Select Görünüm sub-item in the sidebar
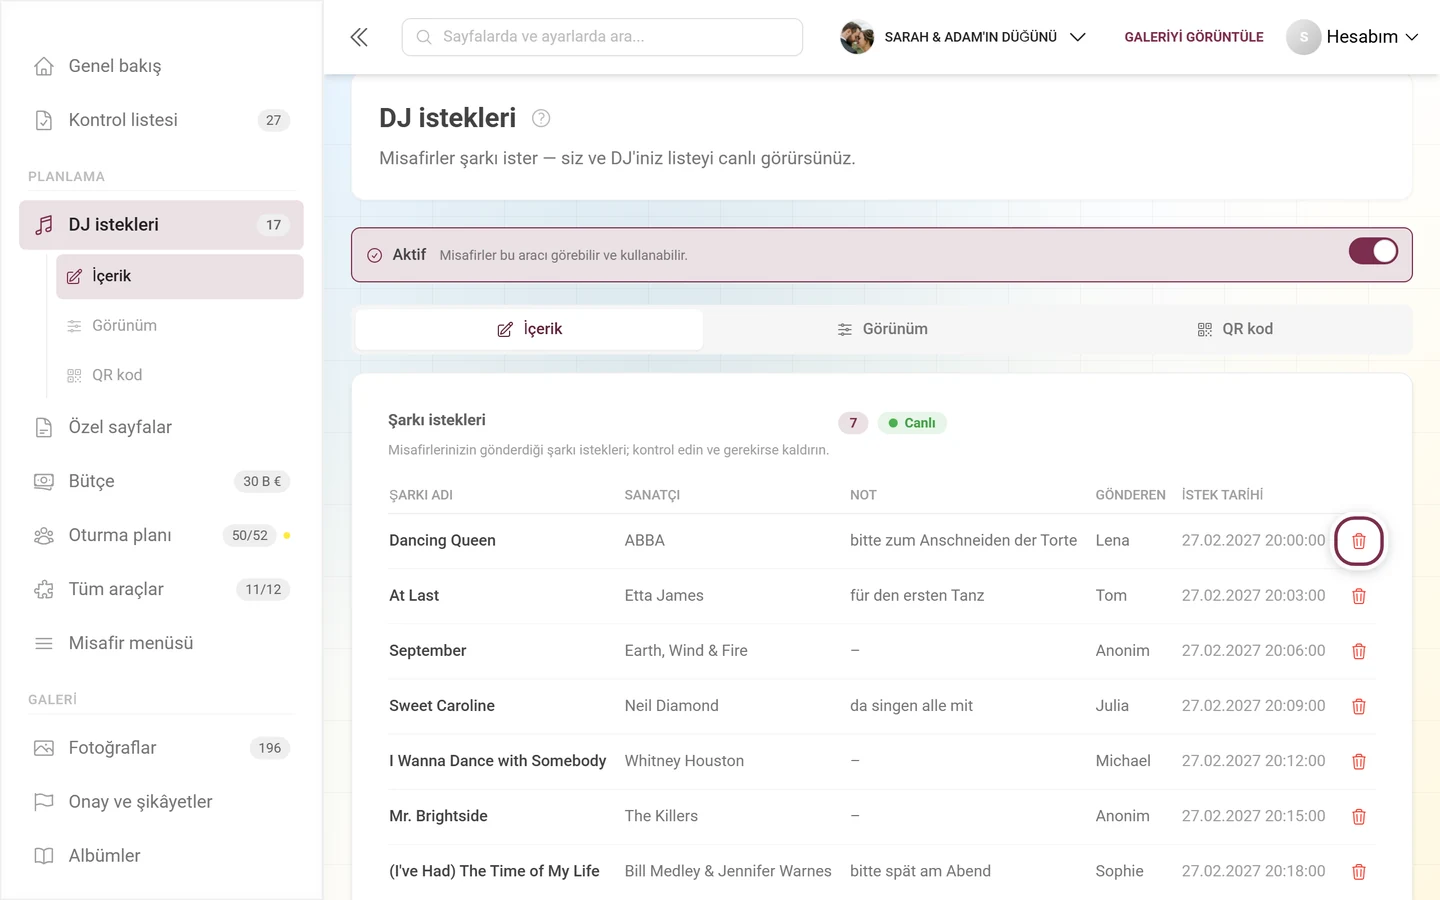Screen dimensions: 1440x900 180,326
